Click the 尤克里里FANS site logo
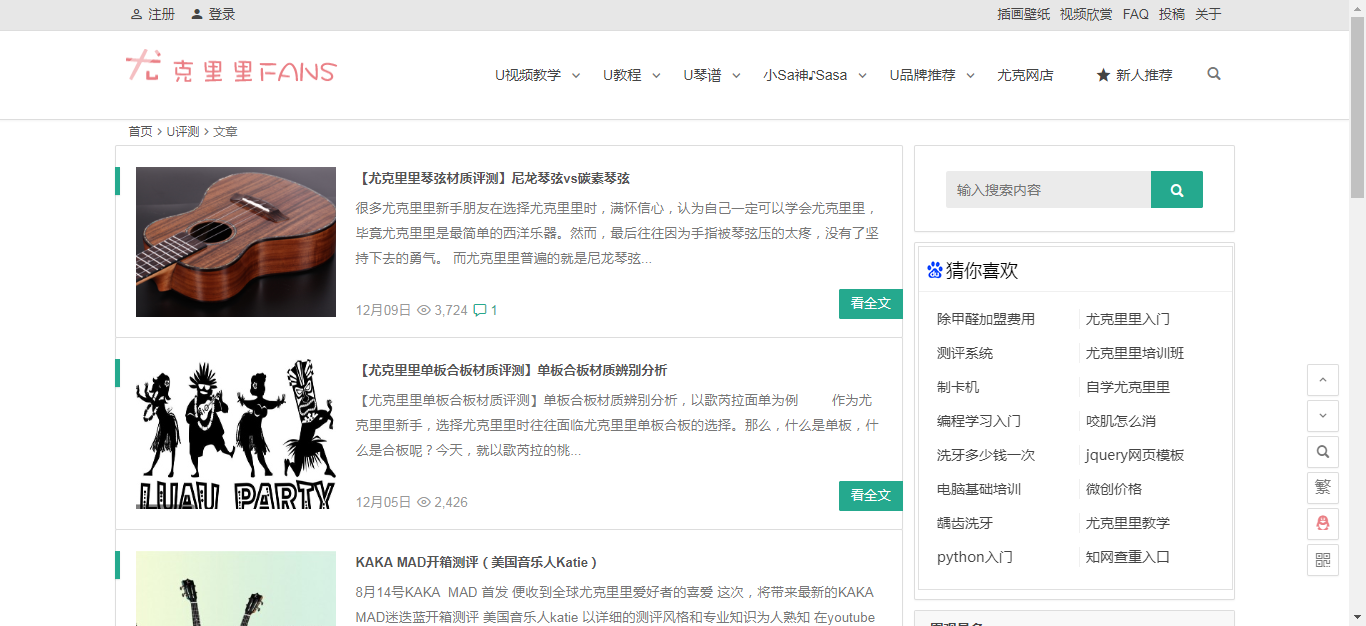1366x626 pixels. [231, 67]
